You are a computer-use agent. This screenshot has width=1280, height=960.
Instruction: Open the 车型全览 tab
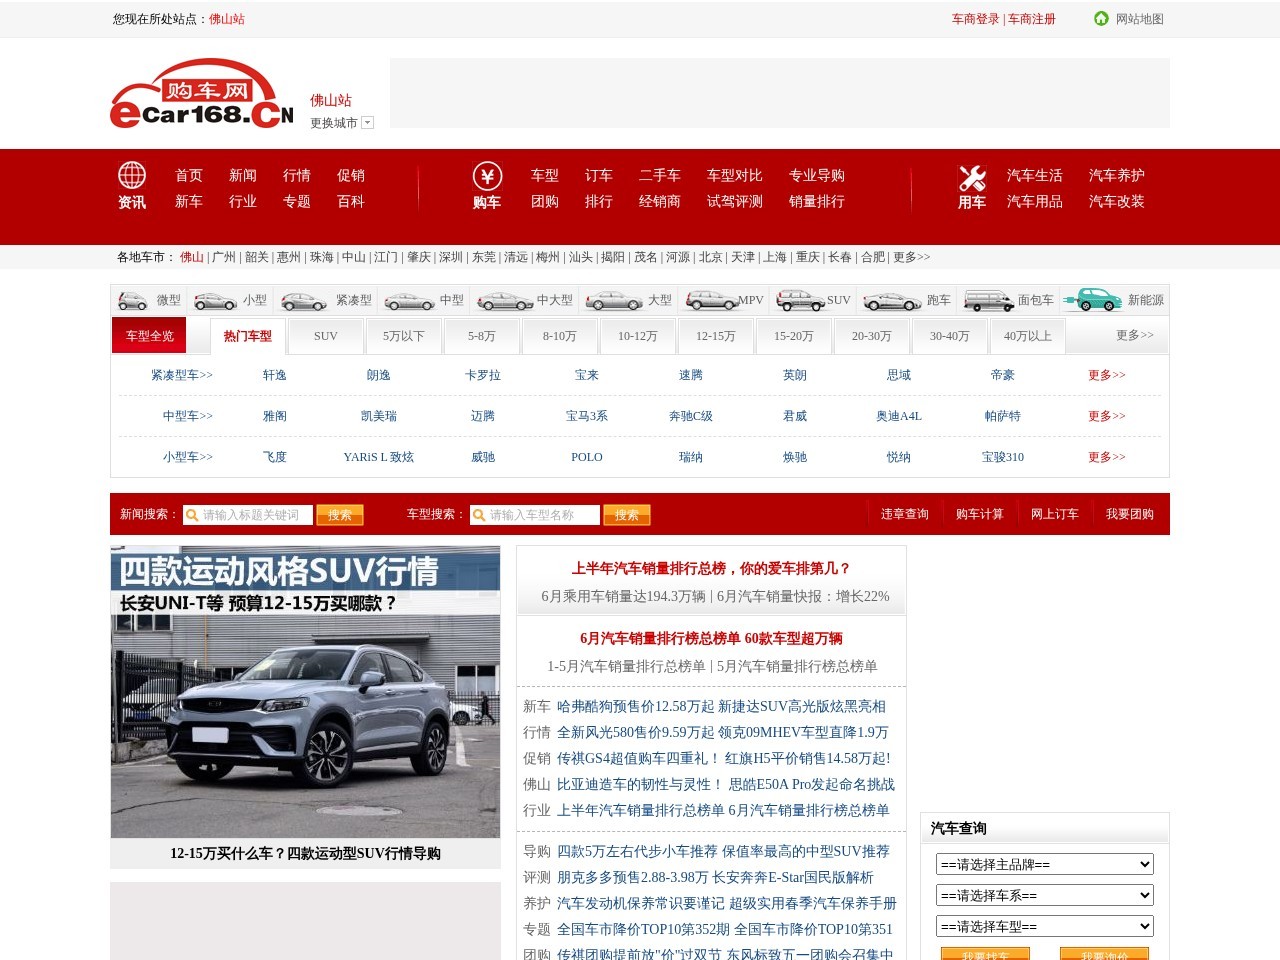pyautogui.click(x=150, y=336)
